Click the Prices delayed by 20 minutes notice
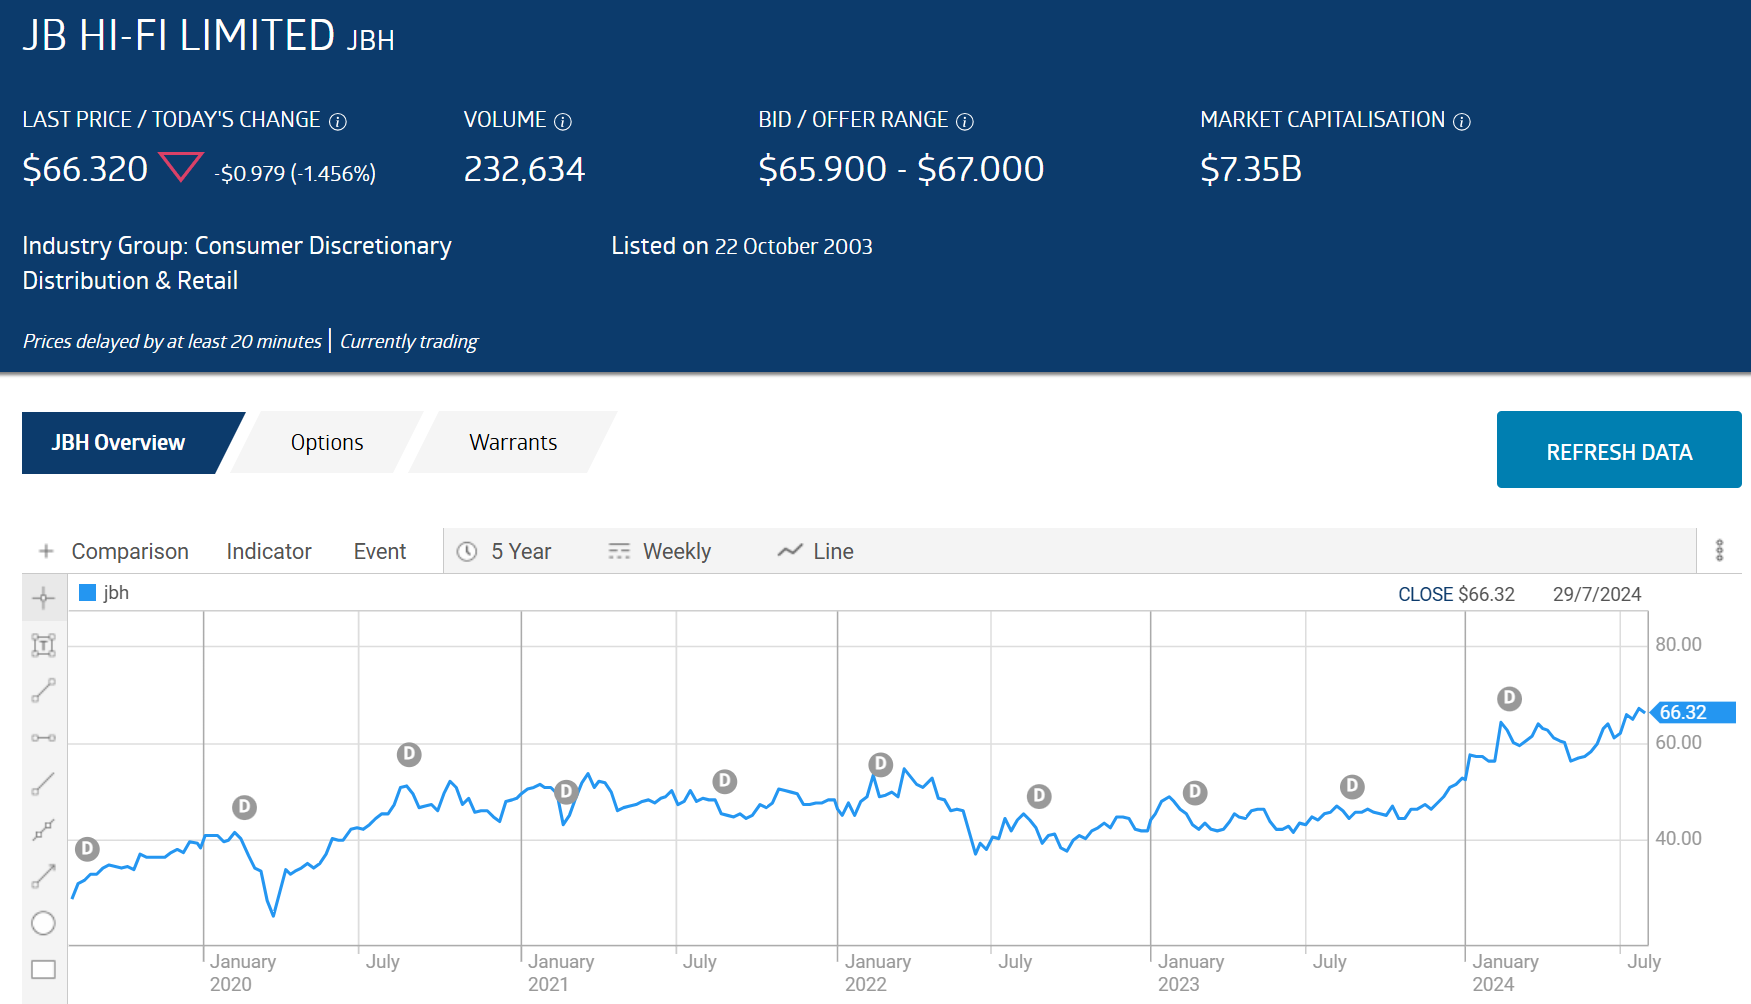The height and width of the screenshot is (1004, 1751). pyautogui.click(x=172, y=341)
